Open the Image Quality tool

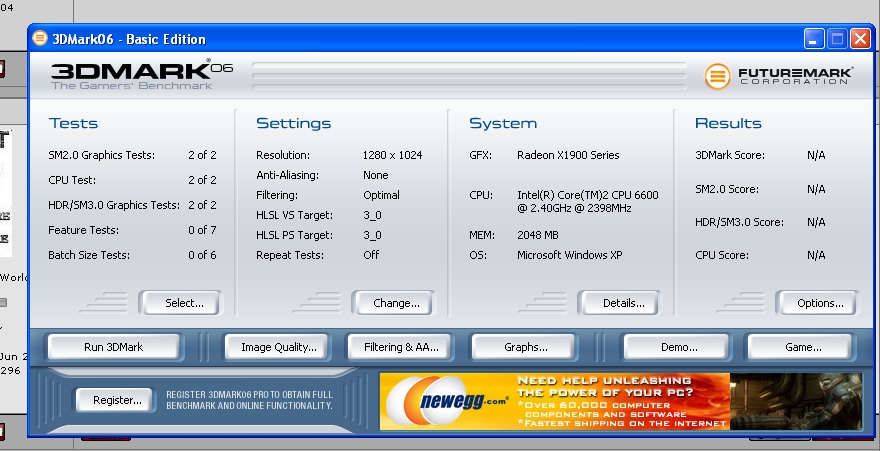277,347
